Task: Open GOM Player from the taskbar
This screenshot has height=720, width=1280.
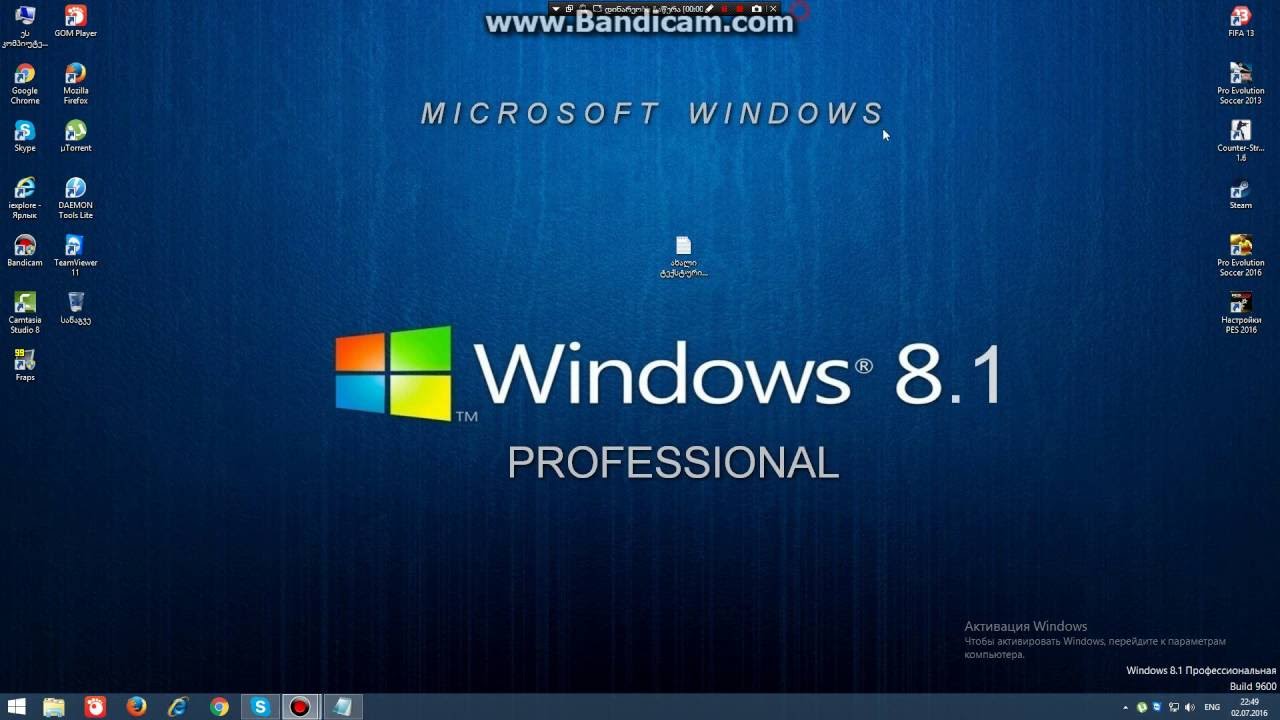Action: [95, 707]
